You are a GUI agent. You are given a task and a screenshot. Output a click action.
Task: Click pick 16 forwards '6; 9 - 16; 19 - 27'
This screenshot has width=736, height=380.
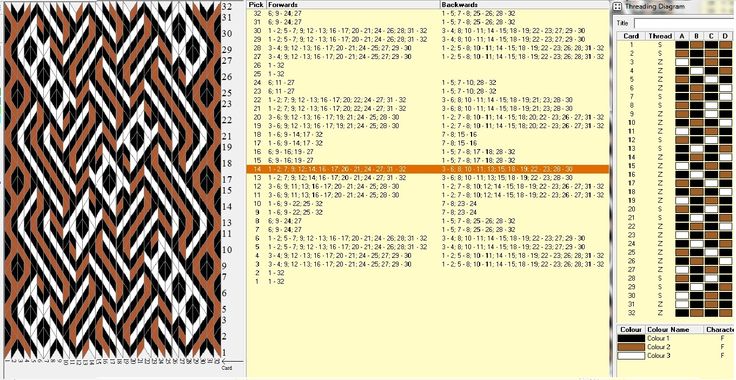pos(291,152)
